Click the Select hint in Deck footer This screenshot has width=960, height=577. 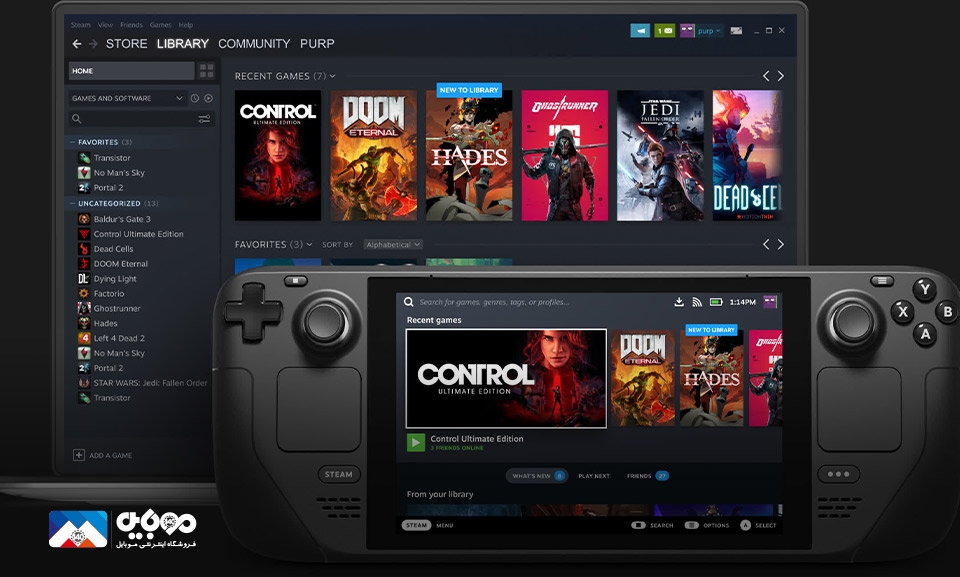click(x=758, y=525)
